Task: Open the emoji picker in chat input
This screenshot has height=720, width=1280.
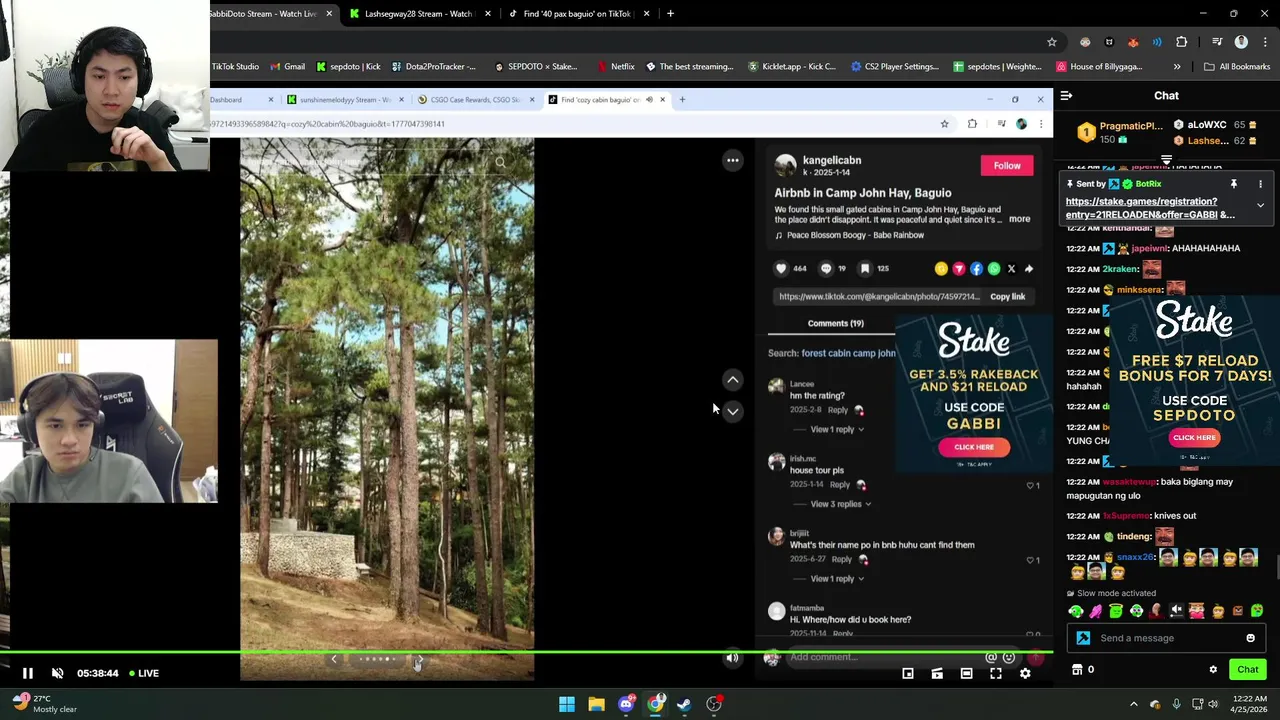Action: tap(1250, 638)
